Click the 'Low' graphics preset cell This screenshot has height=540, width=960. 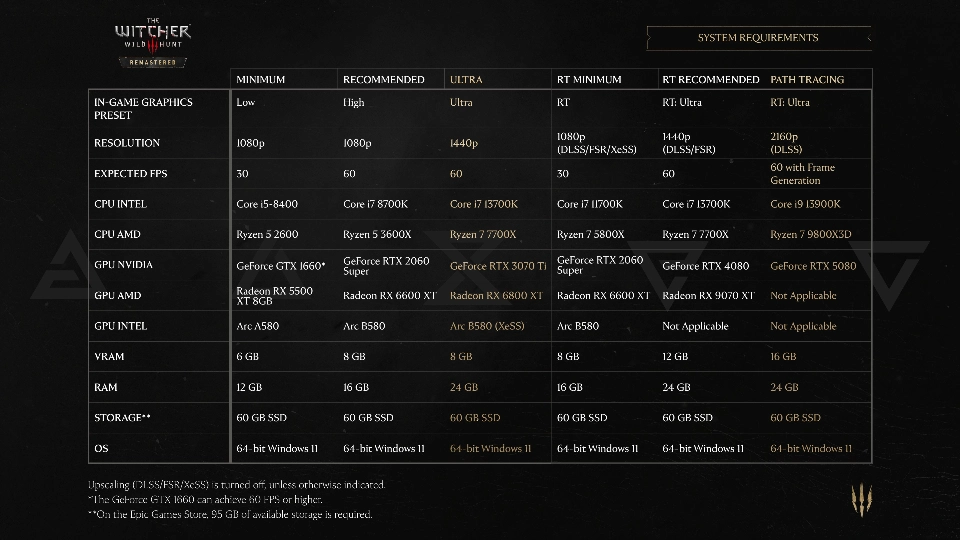(246, 102)
